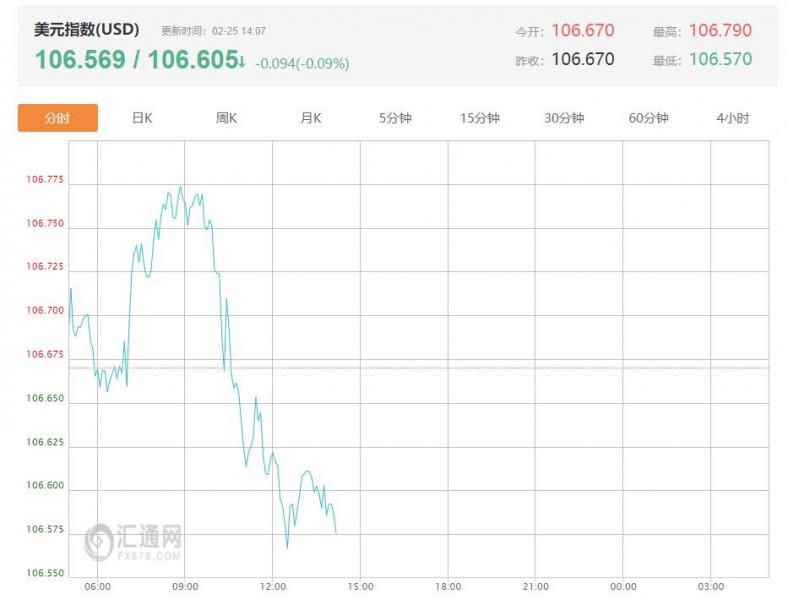Viewport: 788px width, 600px height.
Task: Click the 09:00 time axis label
Action: point(185,586)
